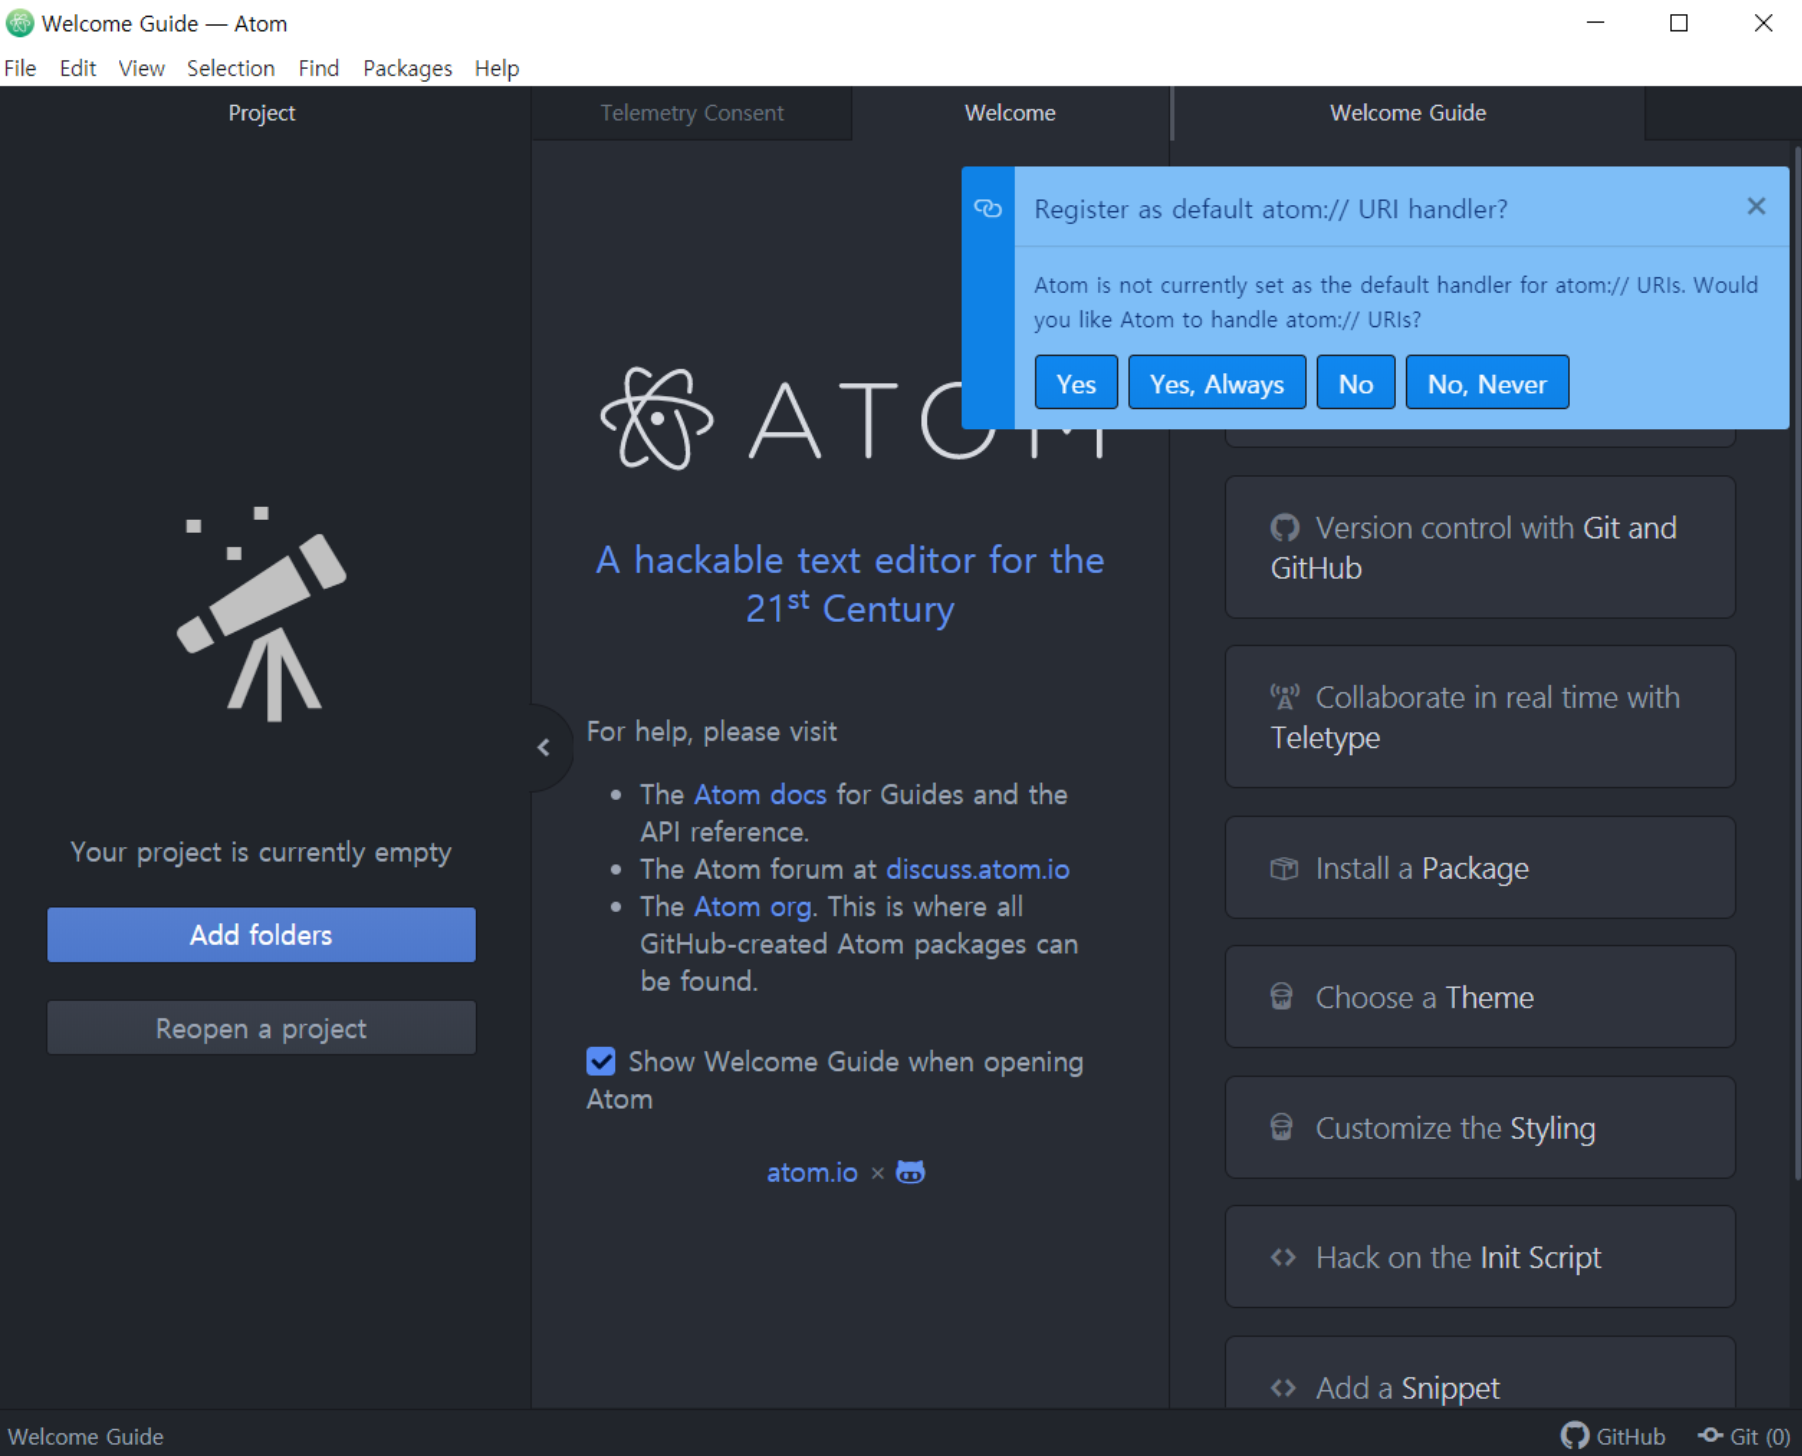Choose No, Never in the notification
The width and height of the screenshot is (1802, 1456).
click(x=1487, y=383)
